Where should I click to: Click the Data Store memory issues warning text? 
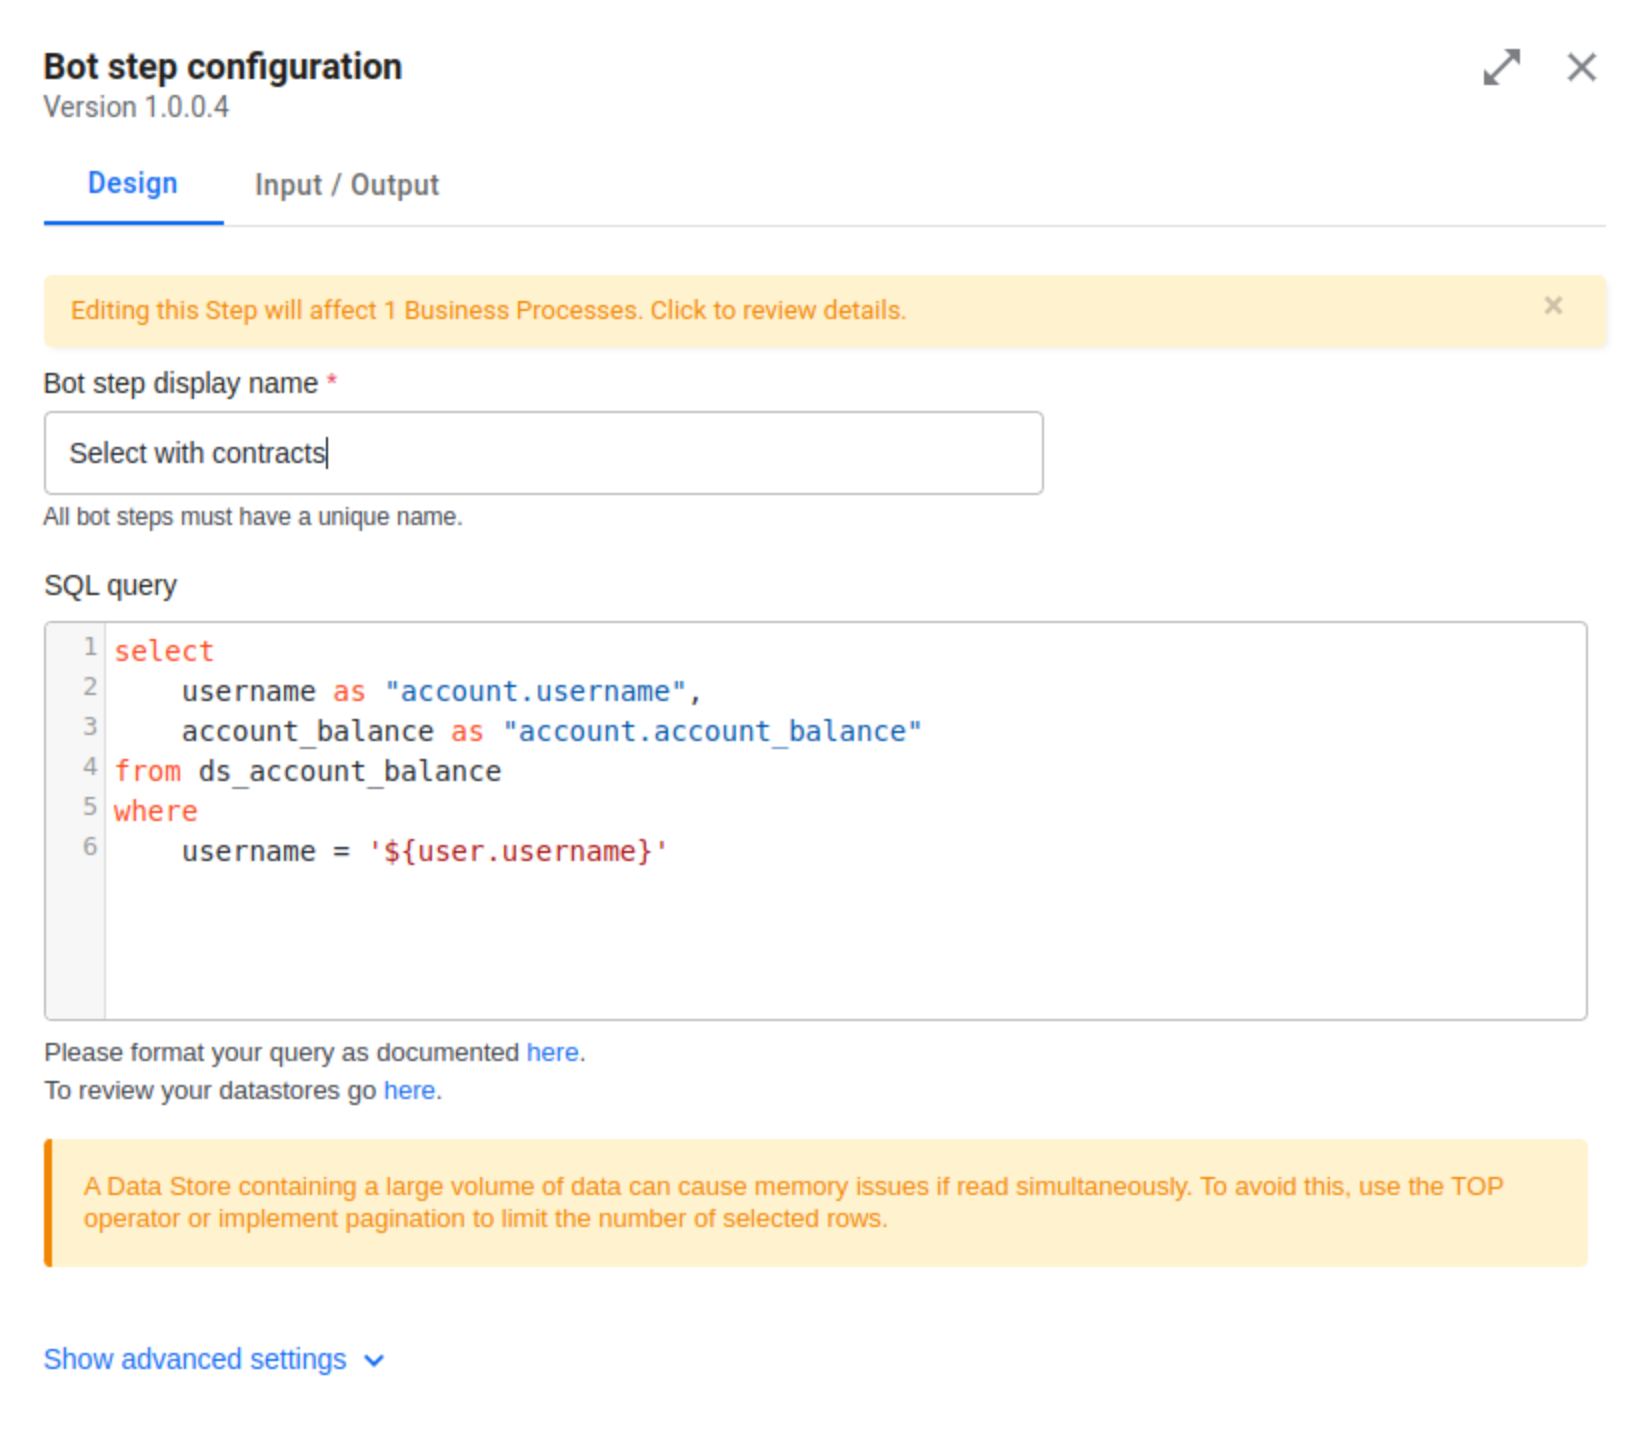[793, 1202]
